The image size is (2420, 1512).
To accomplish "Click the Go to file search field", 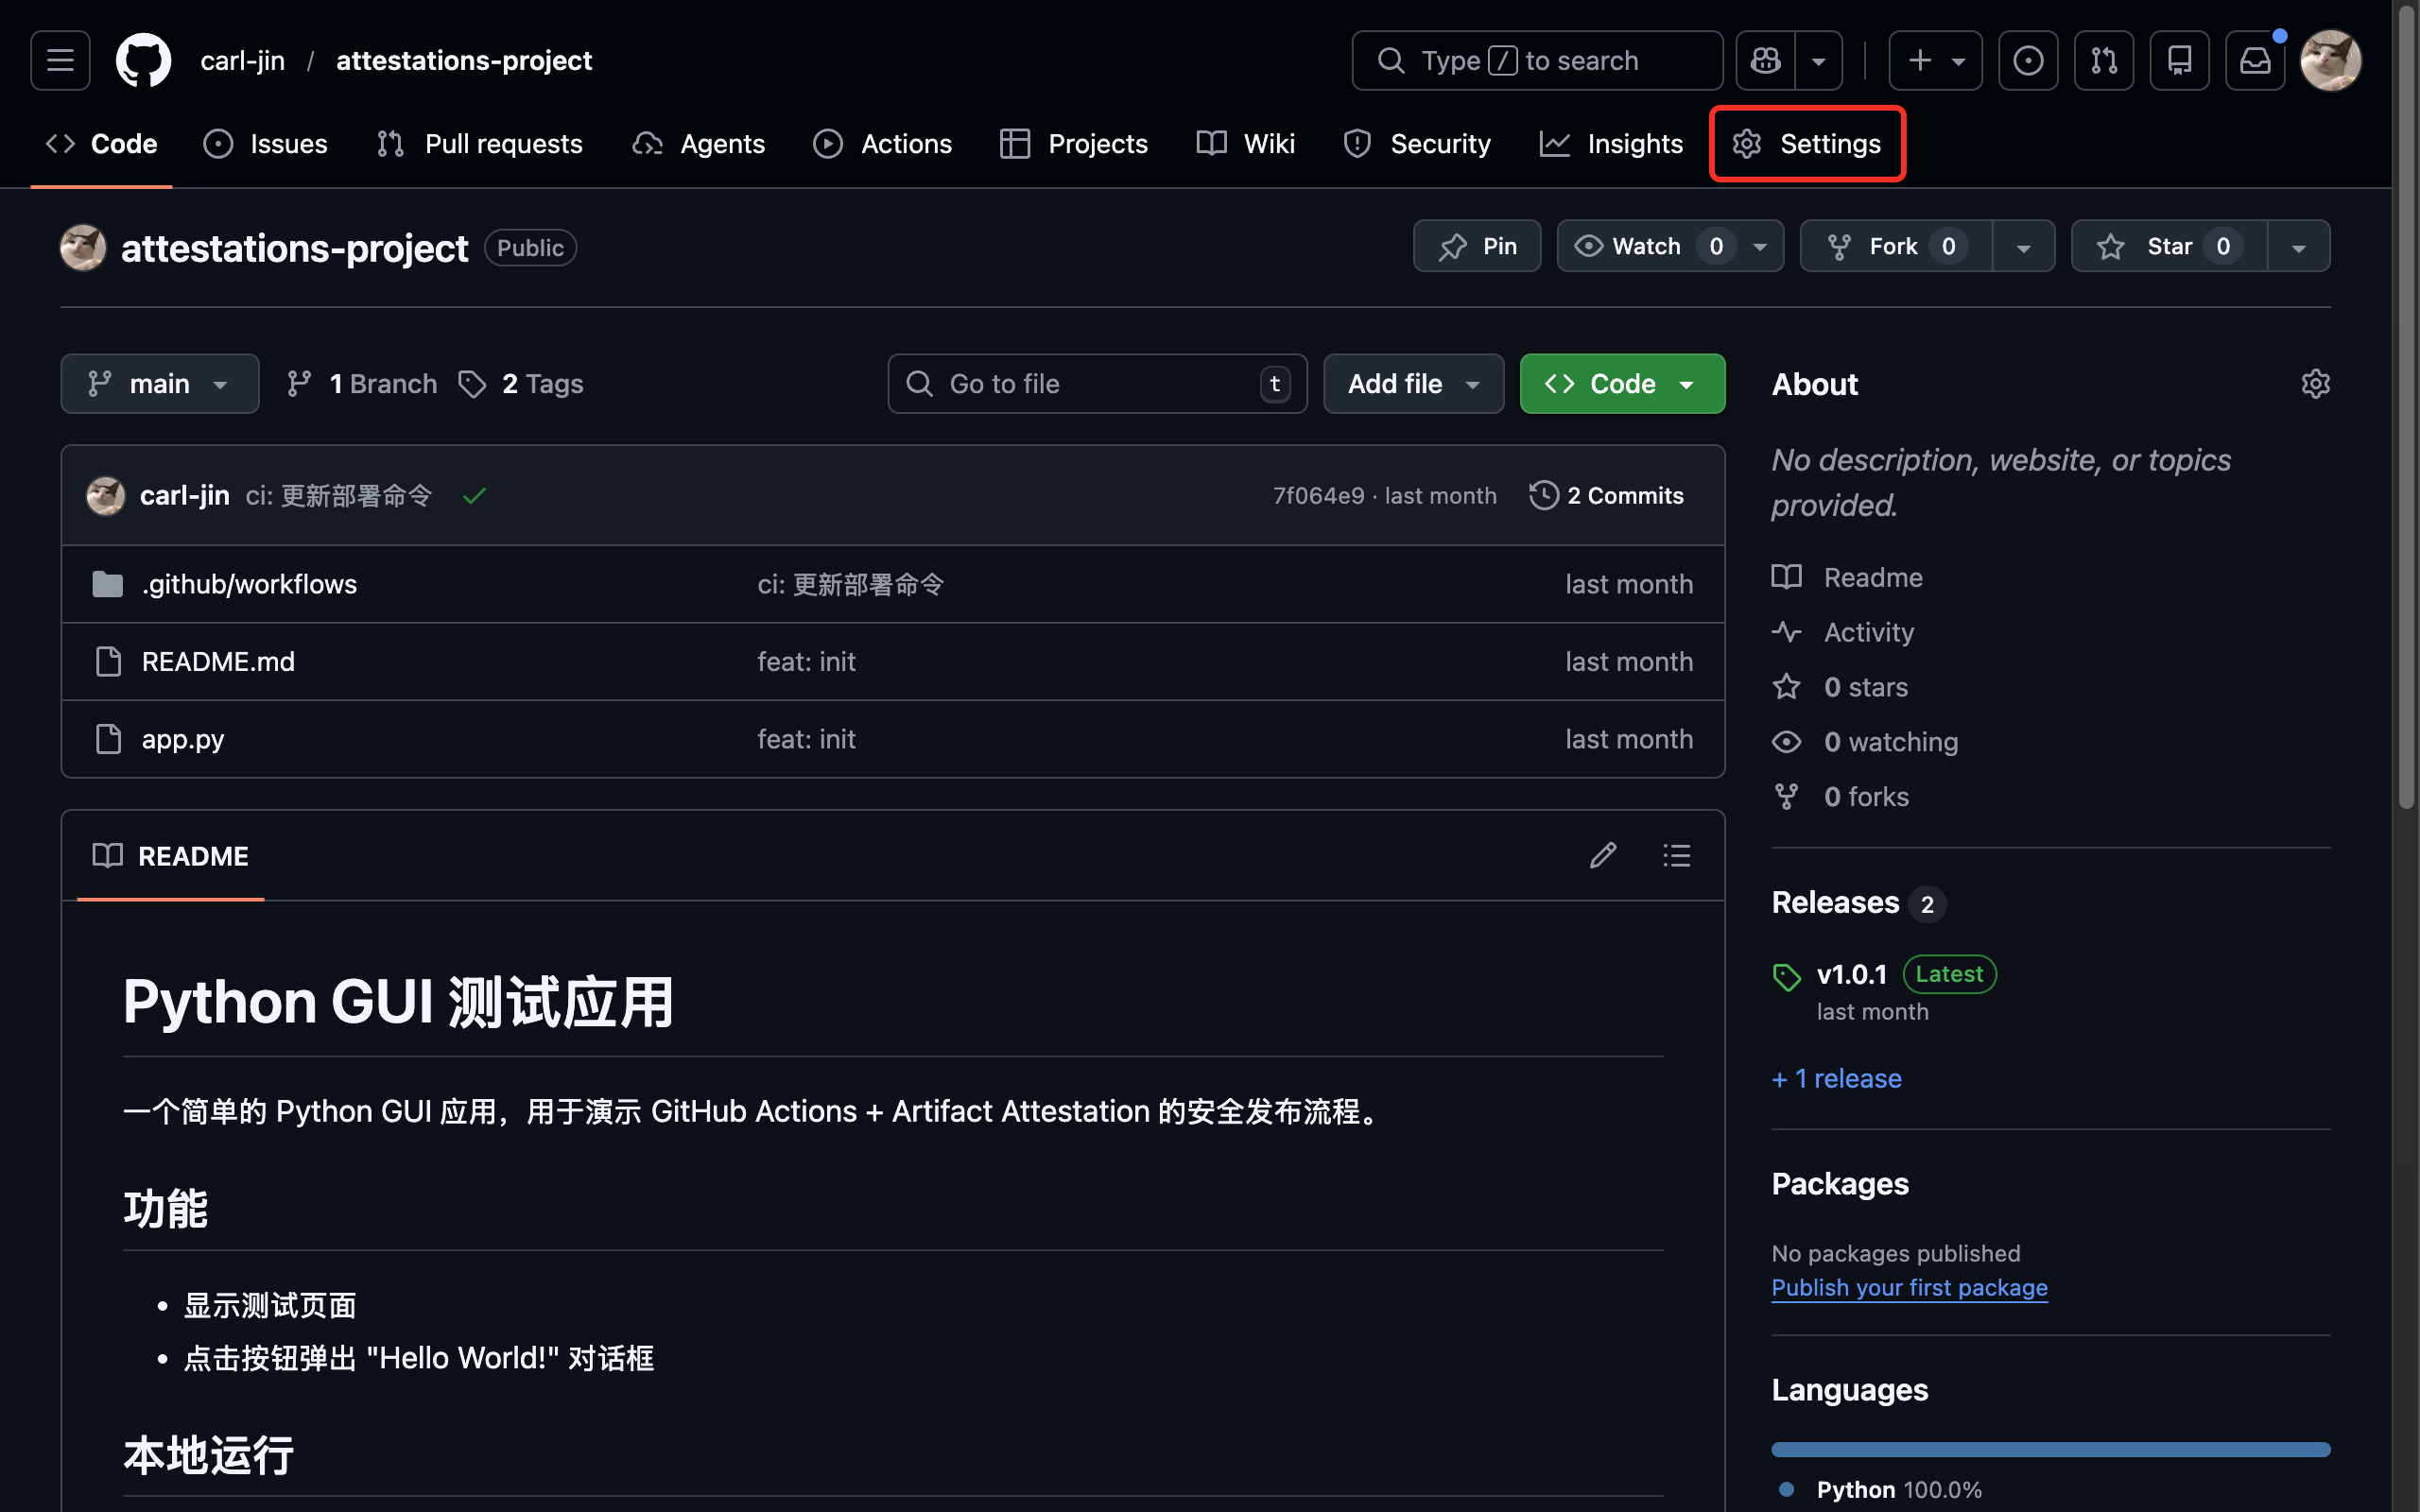I will (x=1097, y=383).
